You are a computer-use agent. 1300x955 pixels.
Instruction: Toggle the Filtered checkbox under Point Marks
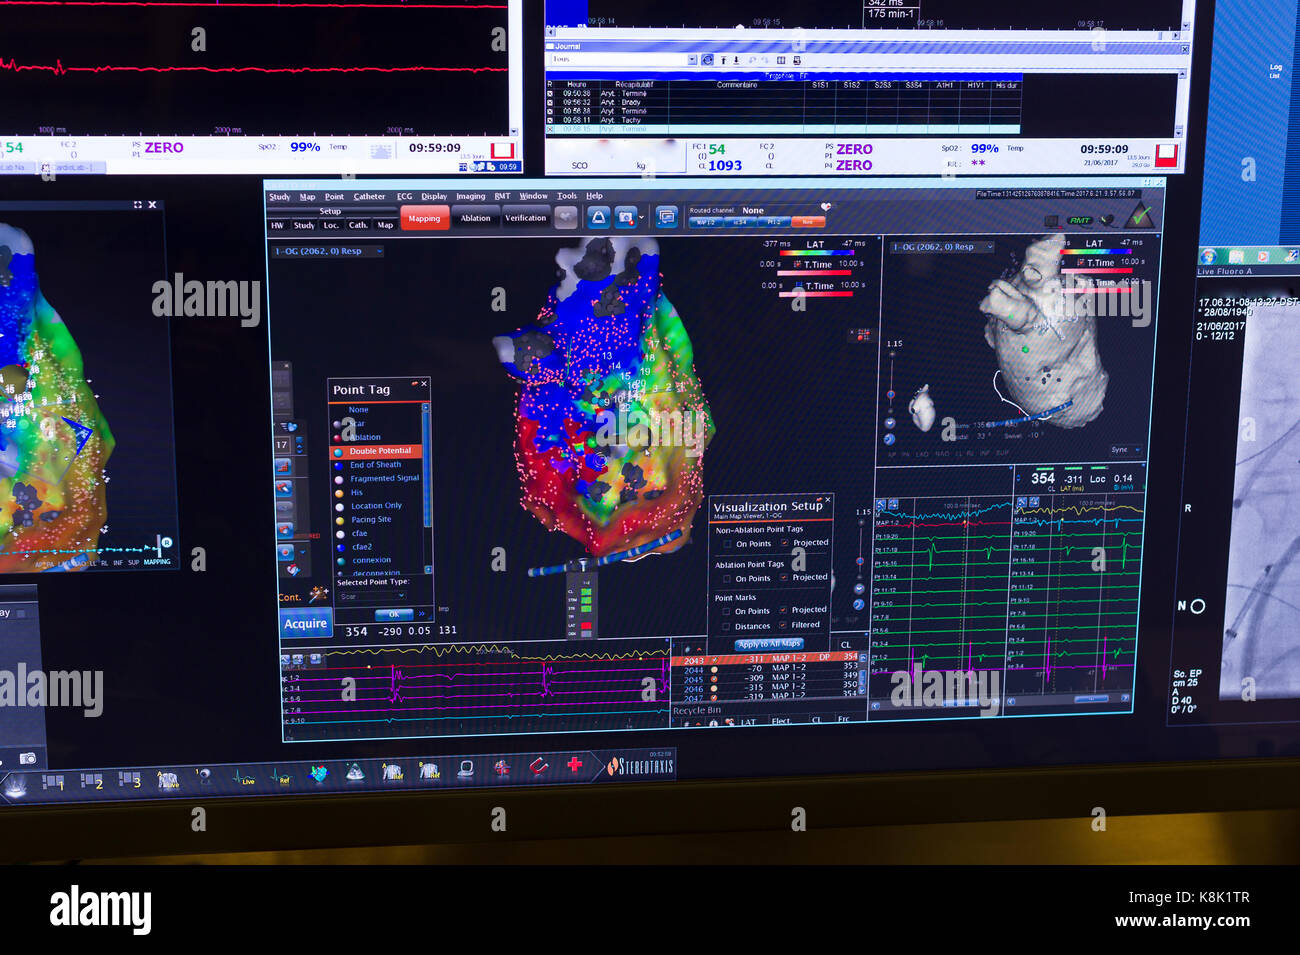coord(783,625)
